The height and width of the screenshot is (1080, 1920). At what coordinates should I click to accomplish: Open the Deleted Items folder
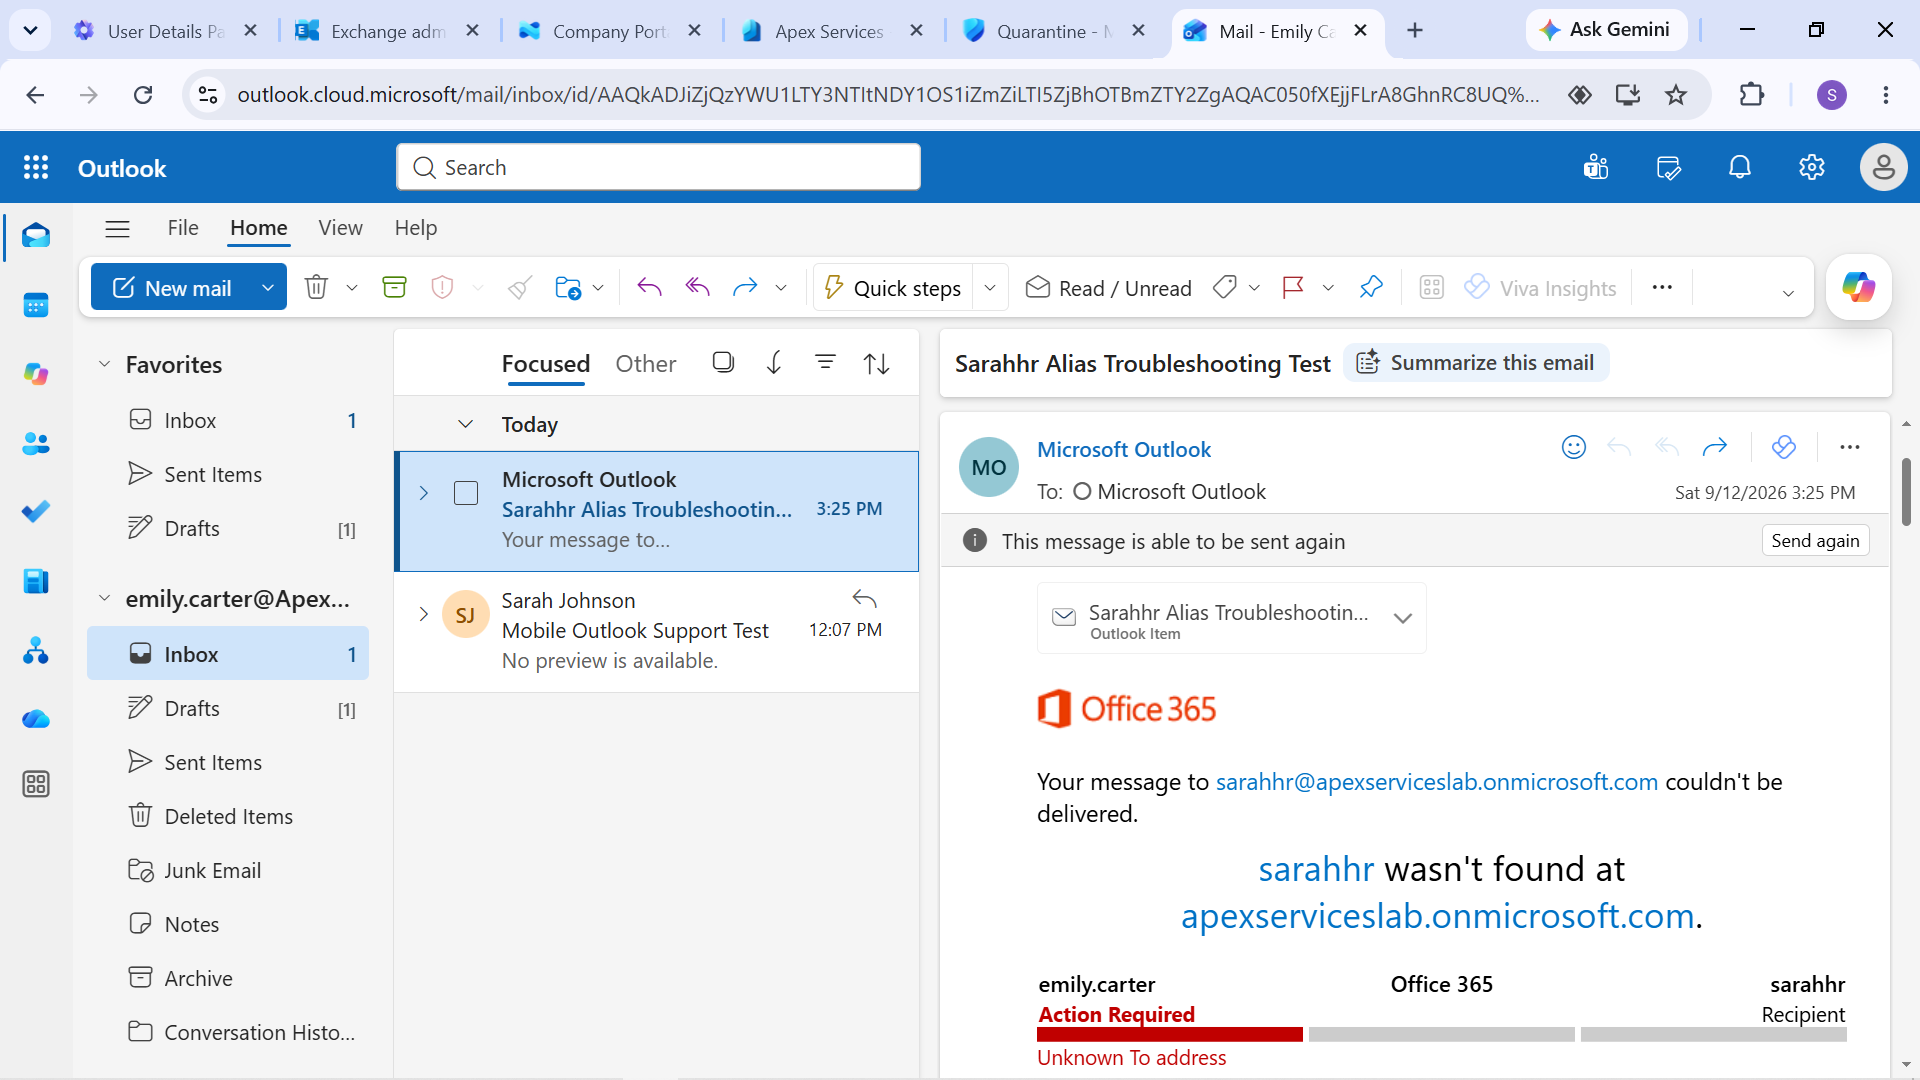click(228, 816)
